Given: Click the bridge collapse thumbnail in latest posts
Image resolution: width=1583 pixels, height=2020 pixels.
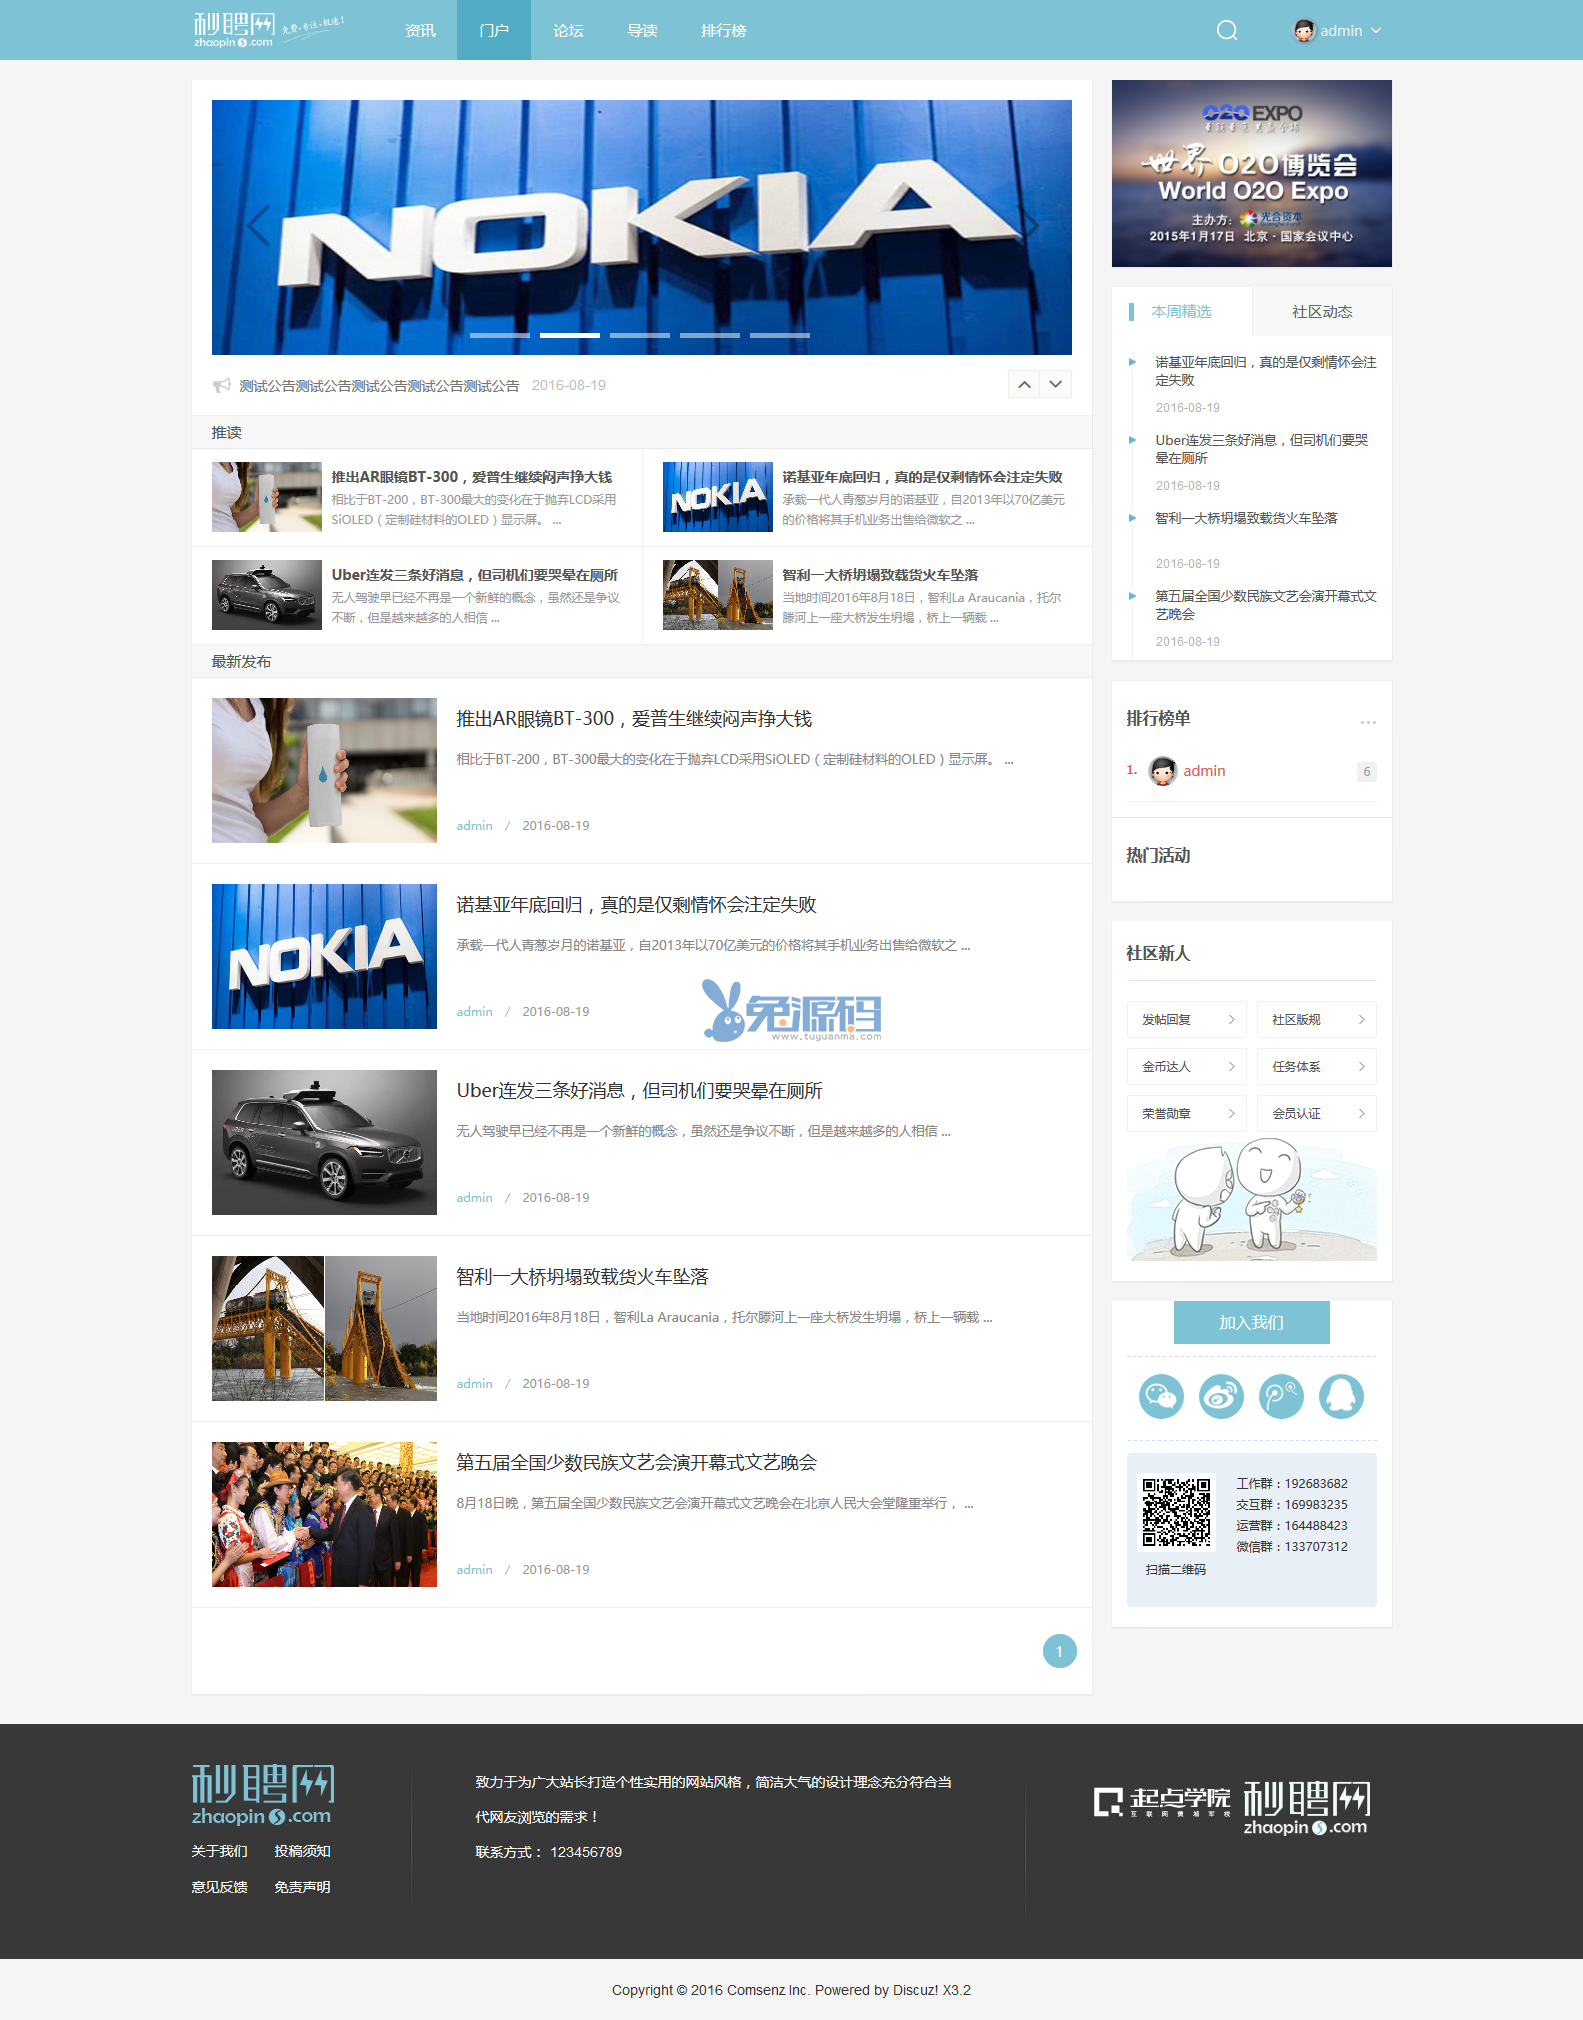Looking at the screenshot, I should pyautogui.click(x=324, y=1328).
